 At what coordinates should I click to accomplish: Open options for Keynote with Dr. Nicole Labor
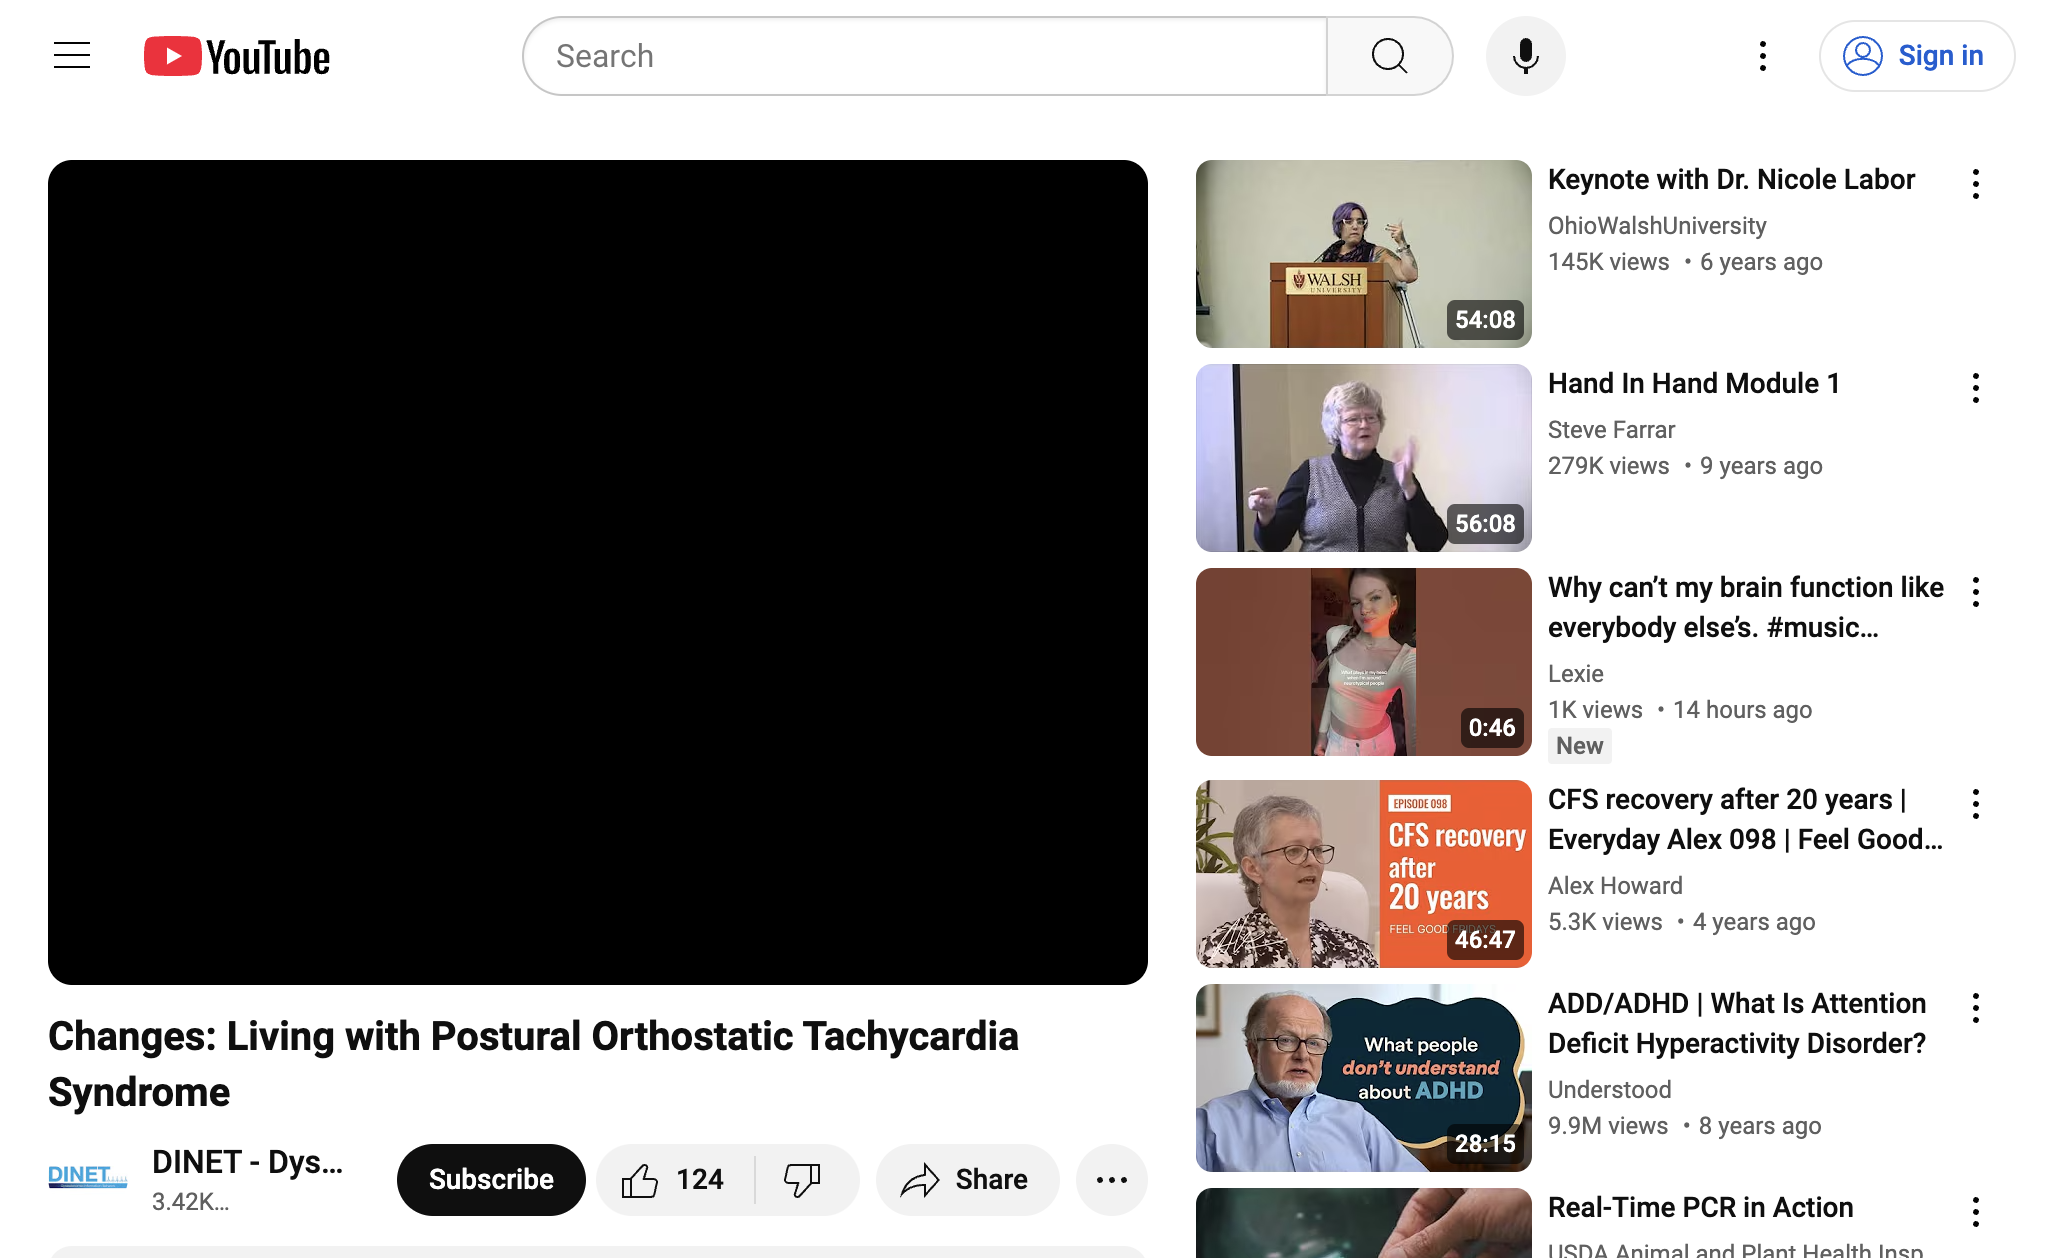tap(1975, 184)
